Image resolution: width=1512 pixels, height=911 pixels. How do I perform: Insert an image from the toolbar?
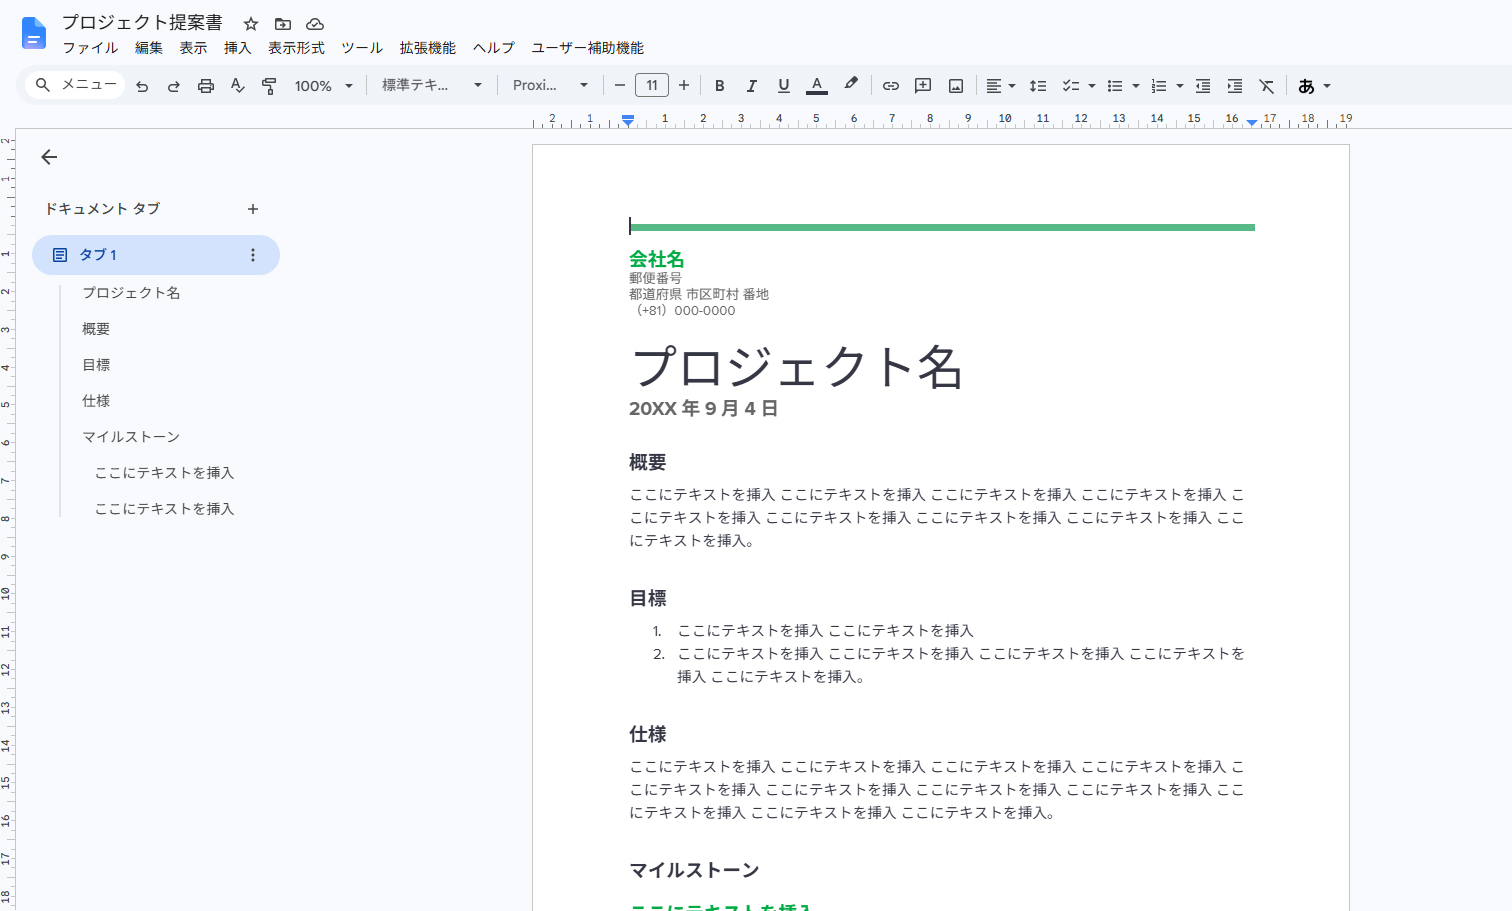956,86
